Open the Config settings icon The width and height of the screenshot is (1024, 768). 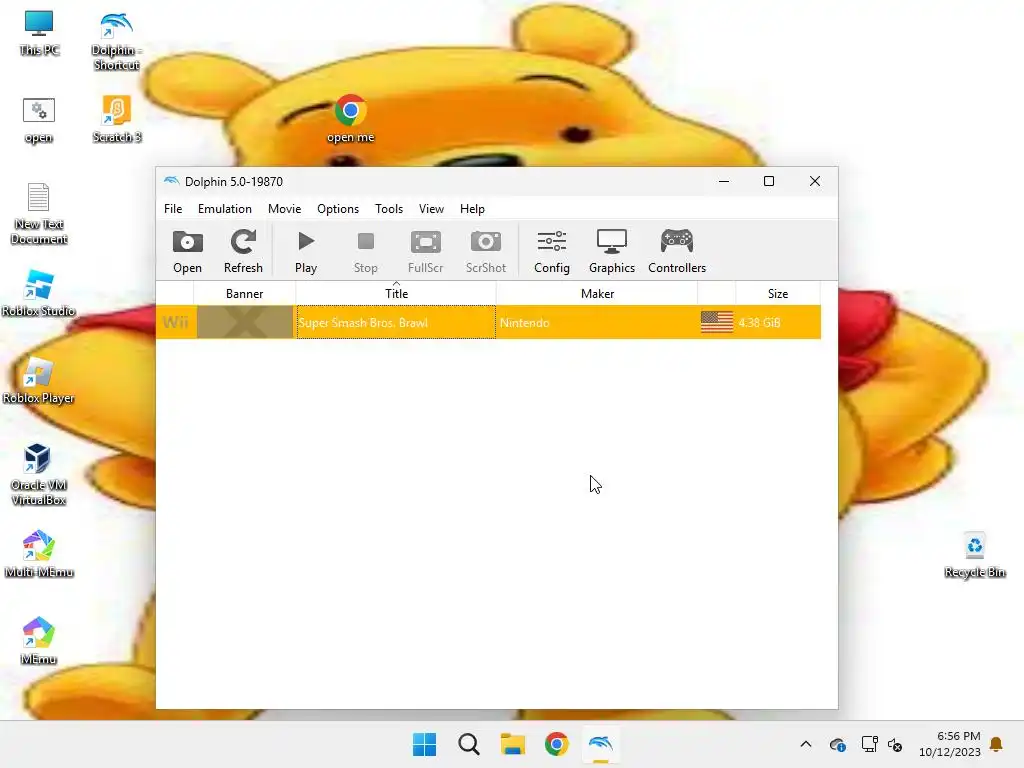(x=552, y=251)
